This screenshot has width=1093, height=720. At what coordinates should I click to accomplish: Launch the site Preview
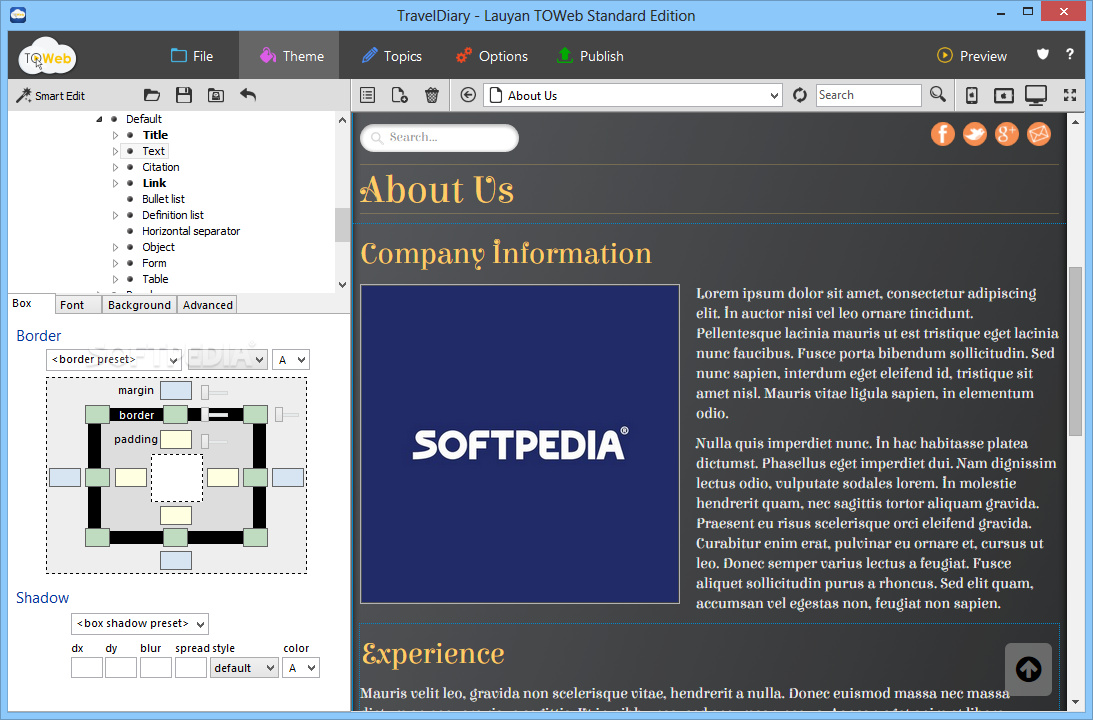pyautogui.click(x=972, y=56)
